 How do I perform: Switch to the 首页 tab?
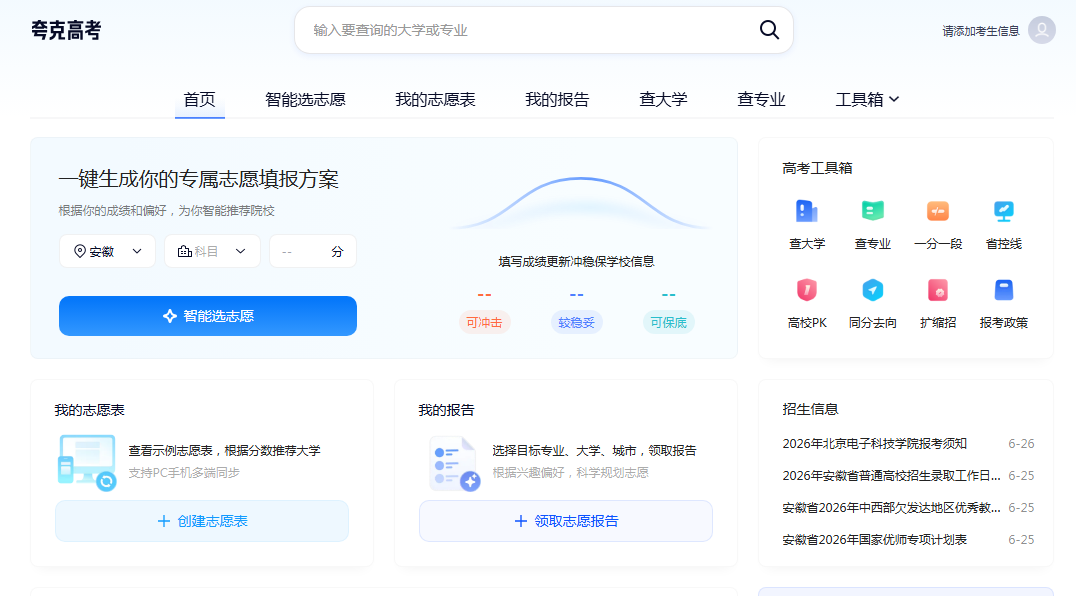tap(200, 99)
